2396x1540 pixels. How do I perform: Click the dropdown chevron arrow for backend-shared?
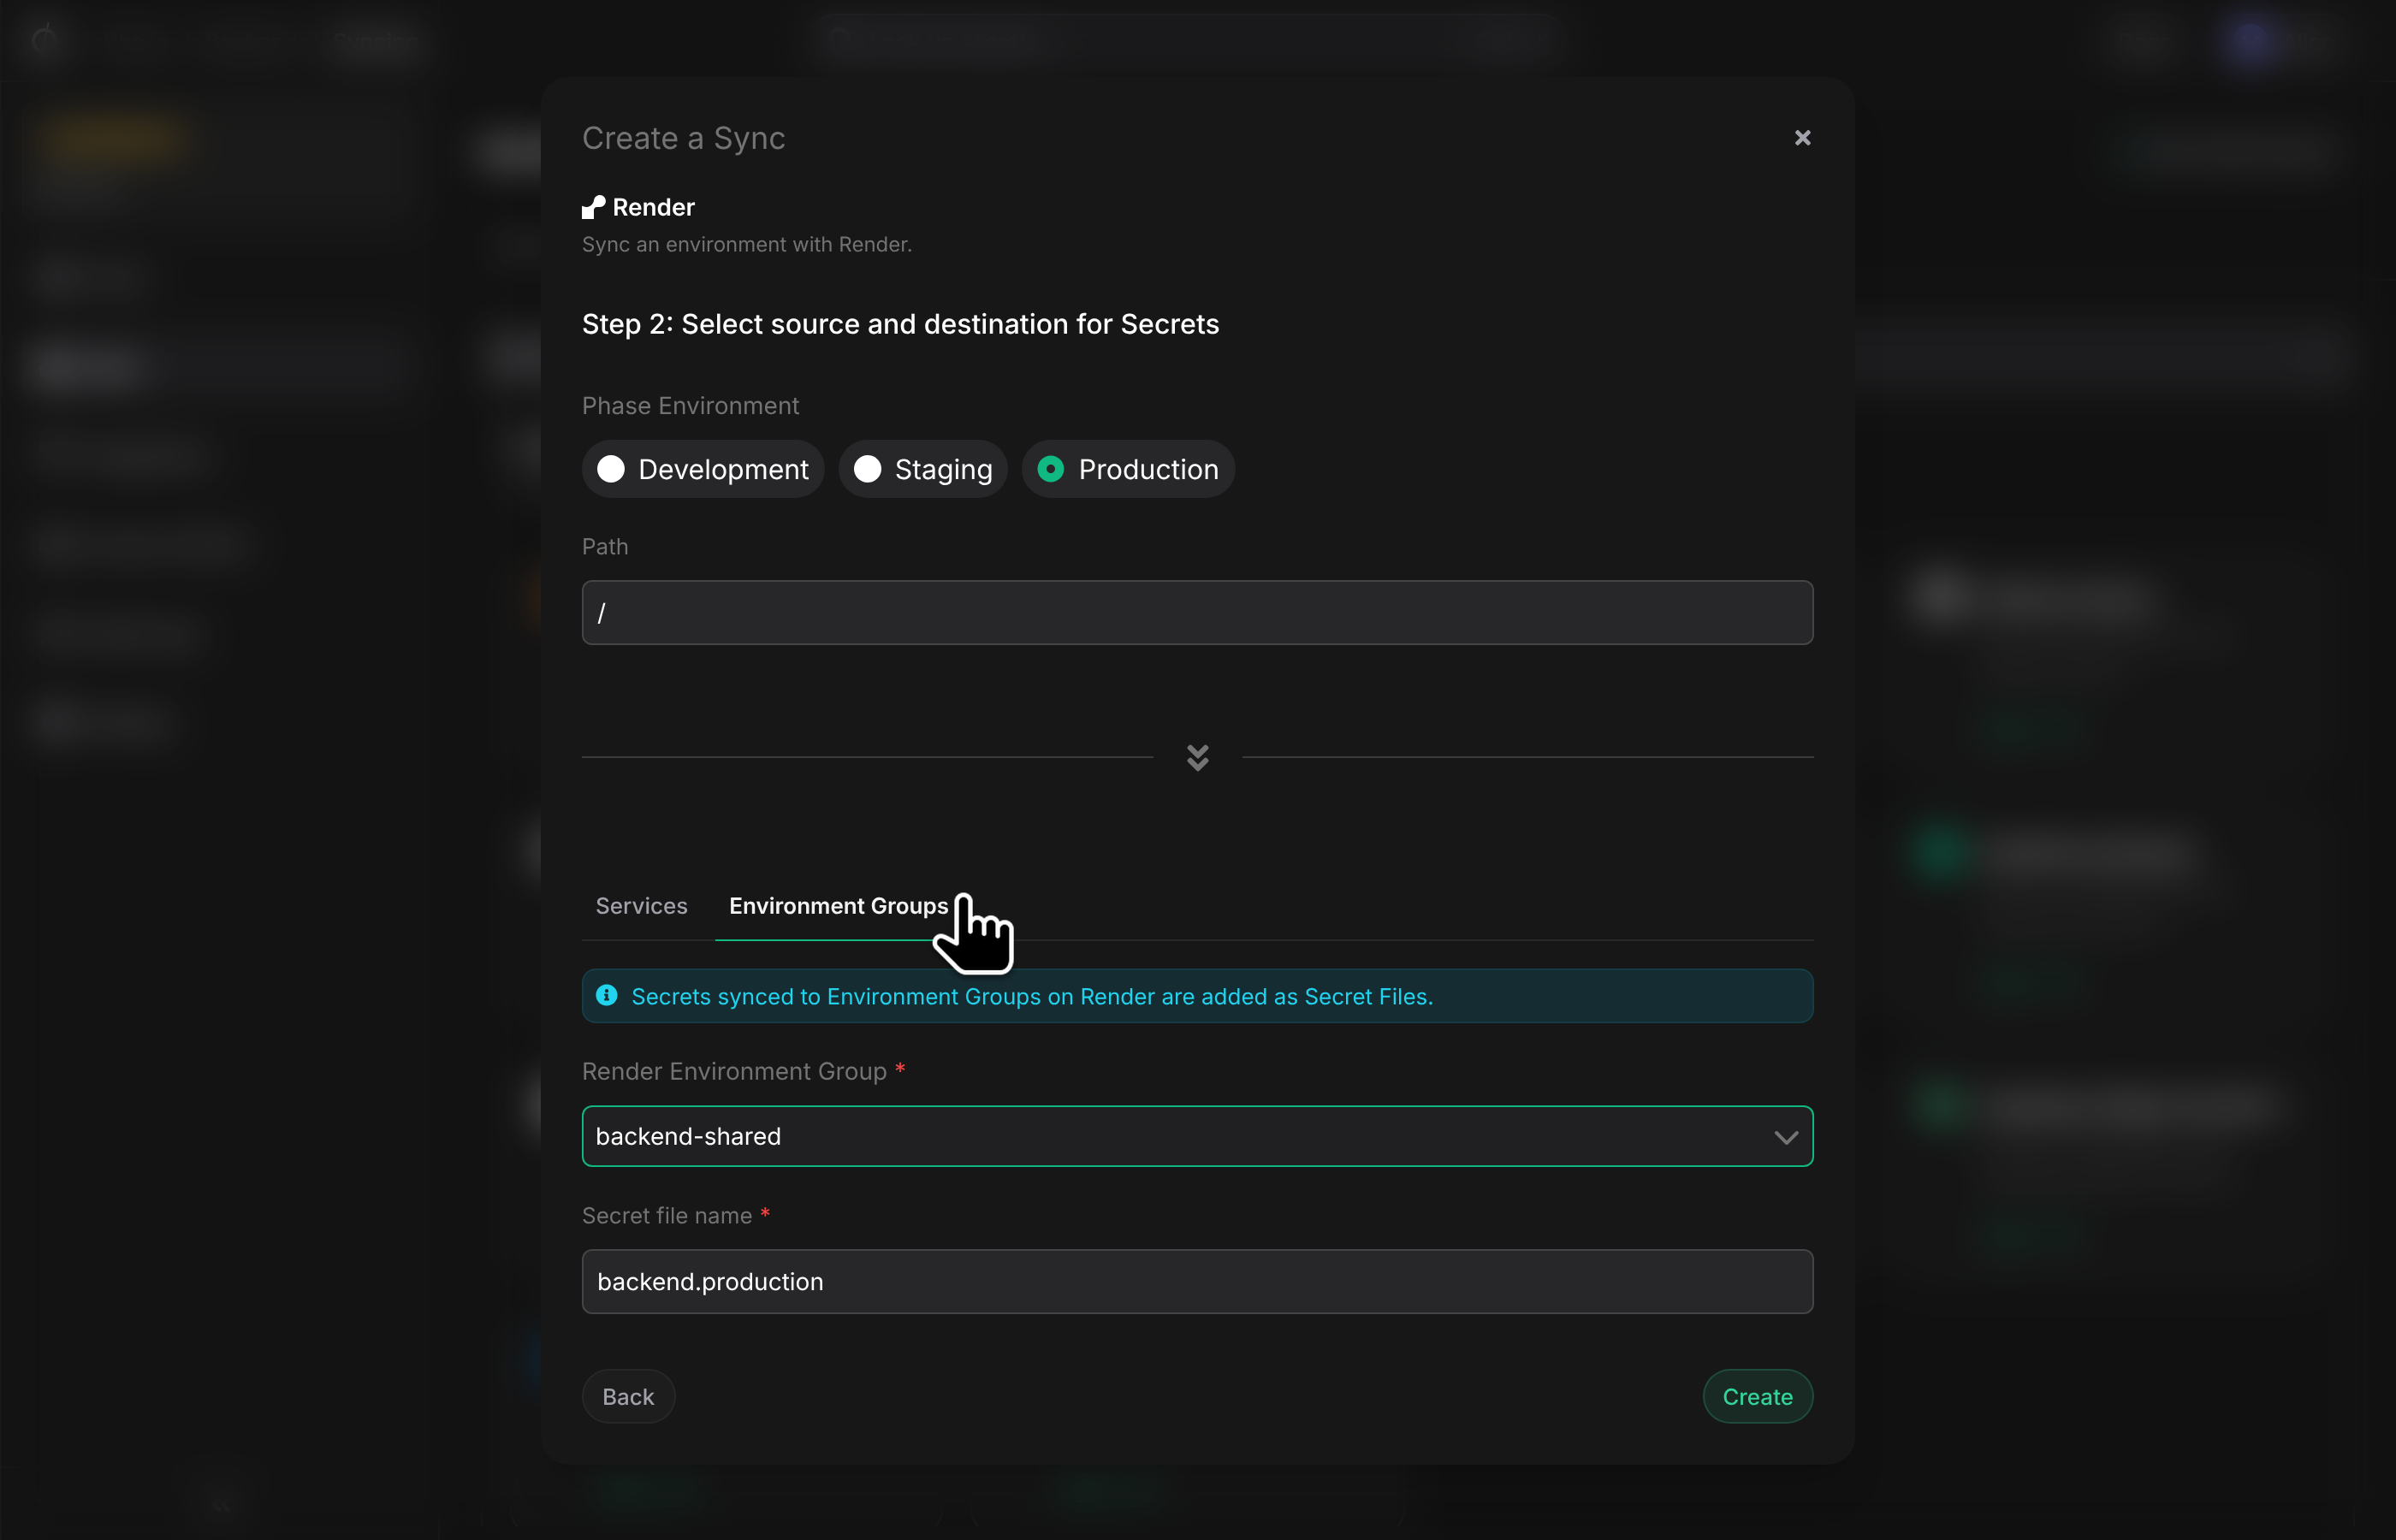click(1785, 1137)
